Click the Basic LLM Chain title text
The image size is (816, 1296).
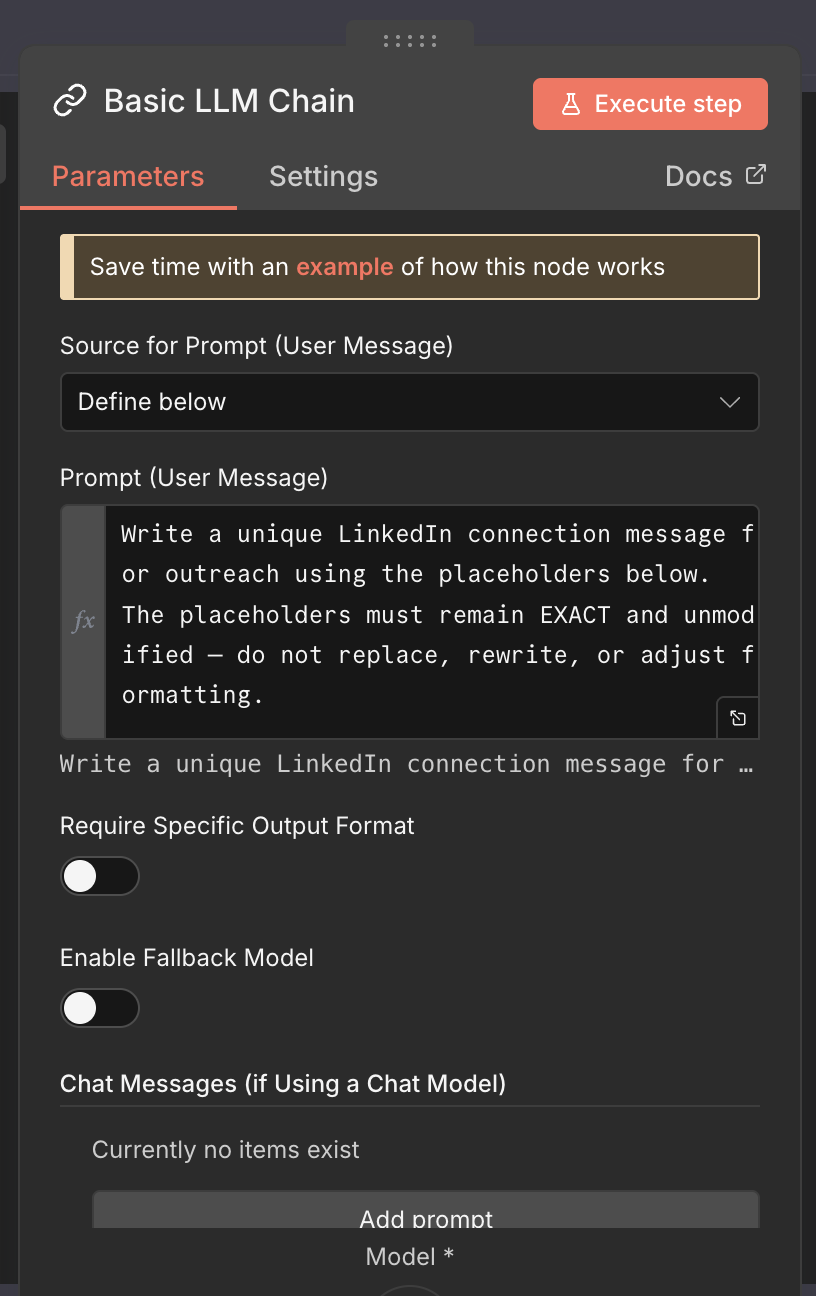click(229, 102)
